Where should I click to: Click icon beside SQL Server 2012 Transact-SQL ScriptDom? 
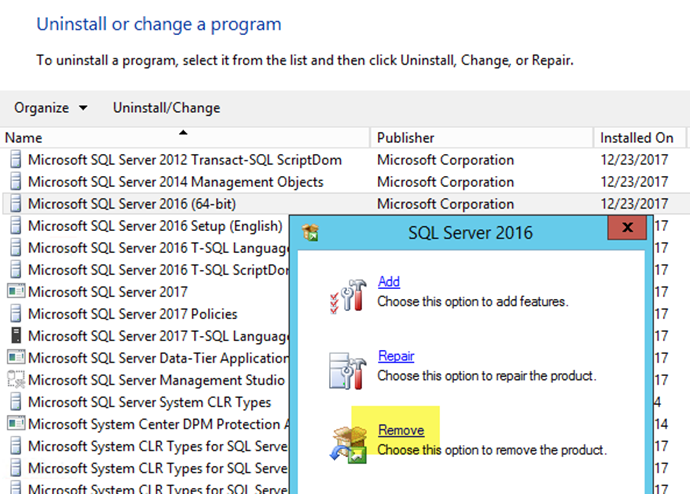click(x=15, y=160)
